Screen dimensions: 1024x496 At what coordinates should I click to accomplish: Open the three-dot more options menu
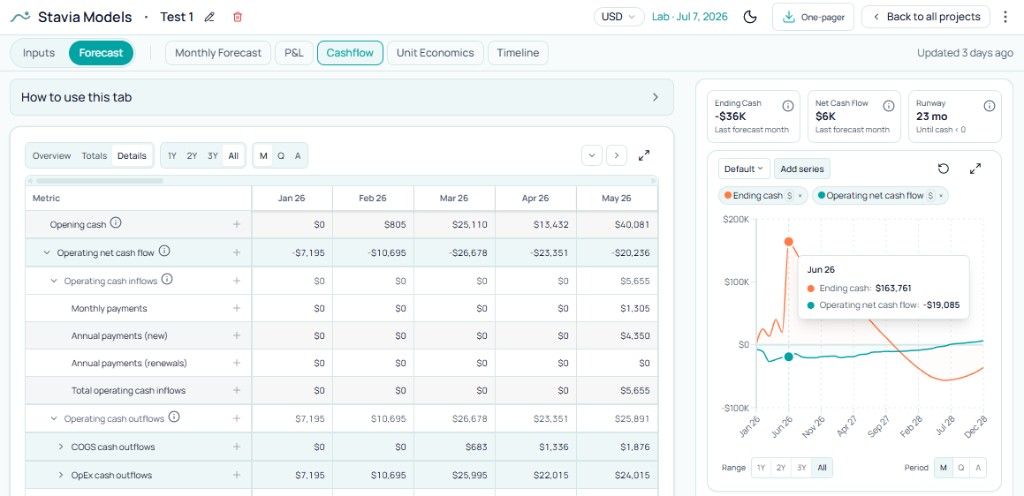[x=1006, y=17]
